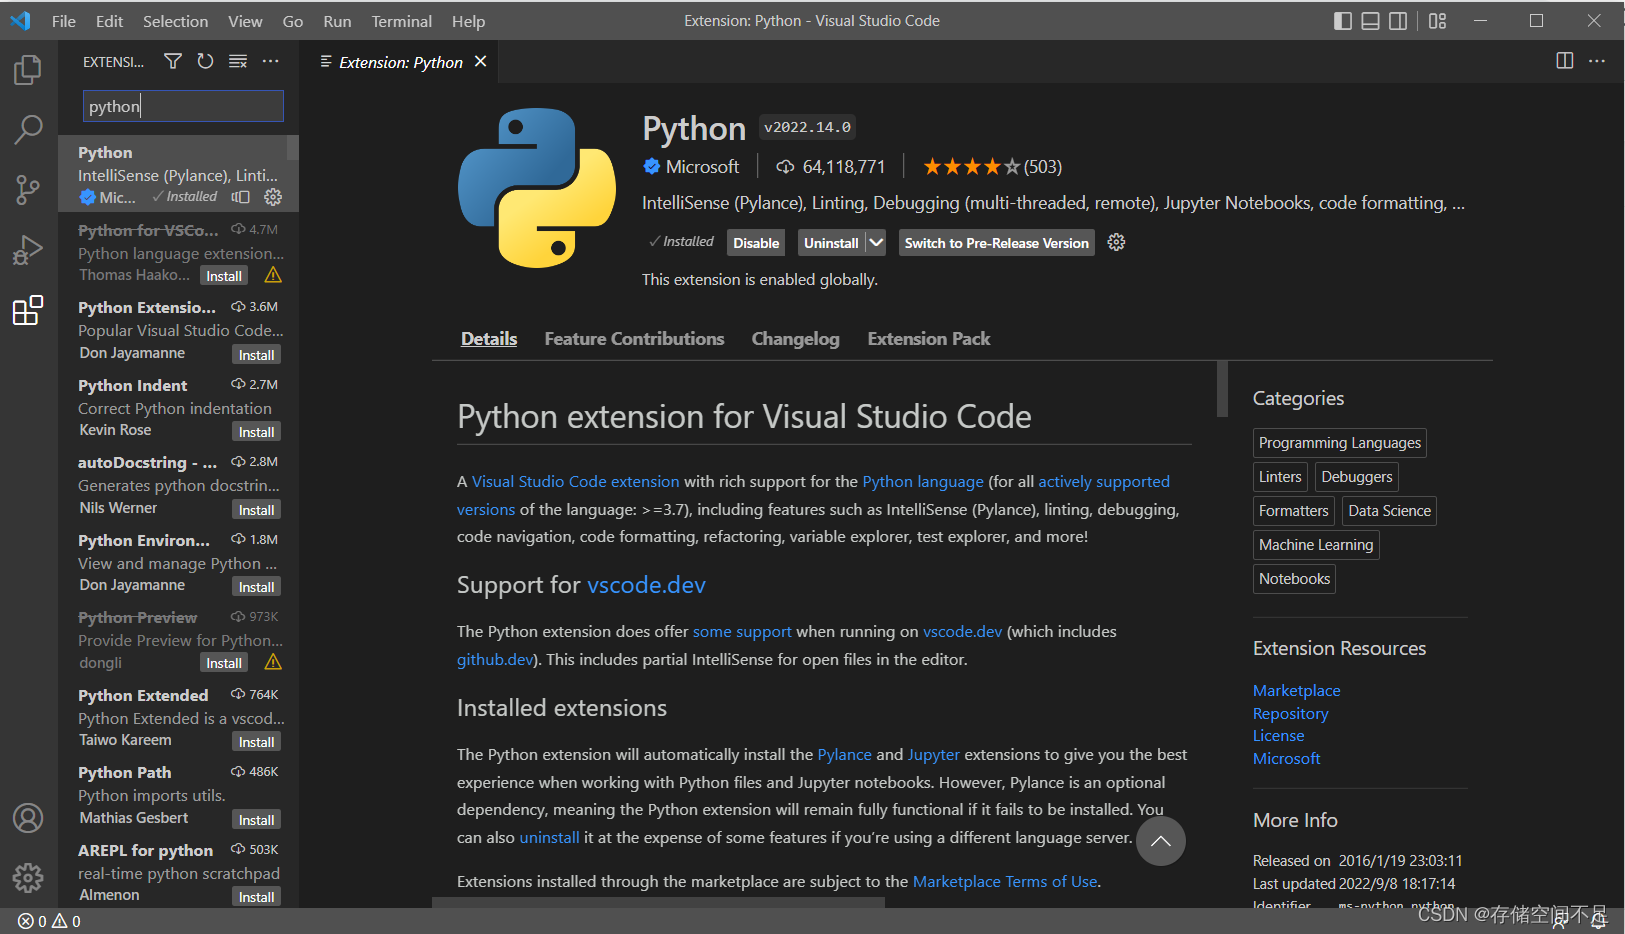Click the Disable button
This screenshot has height=934, width=1625.
[x=756, y=243]
